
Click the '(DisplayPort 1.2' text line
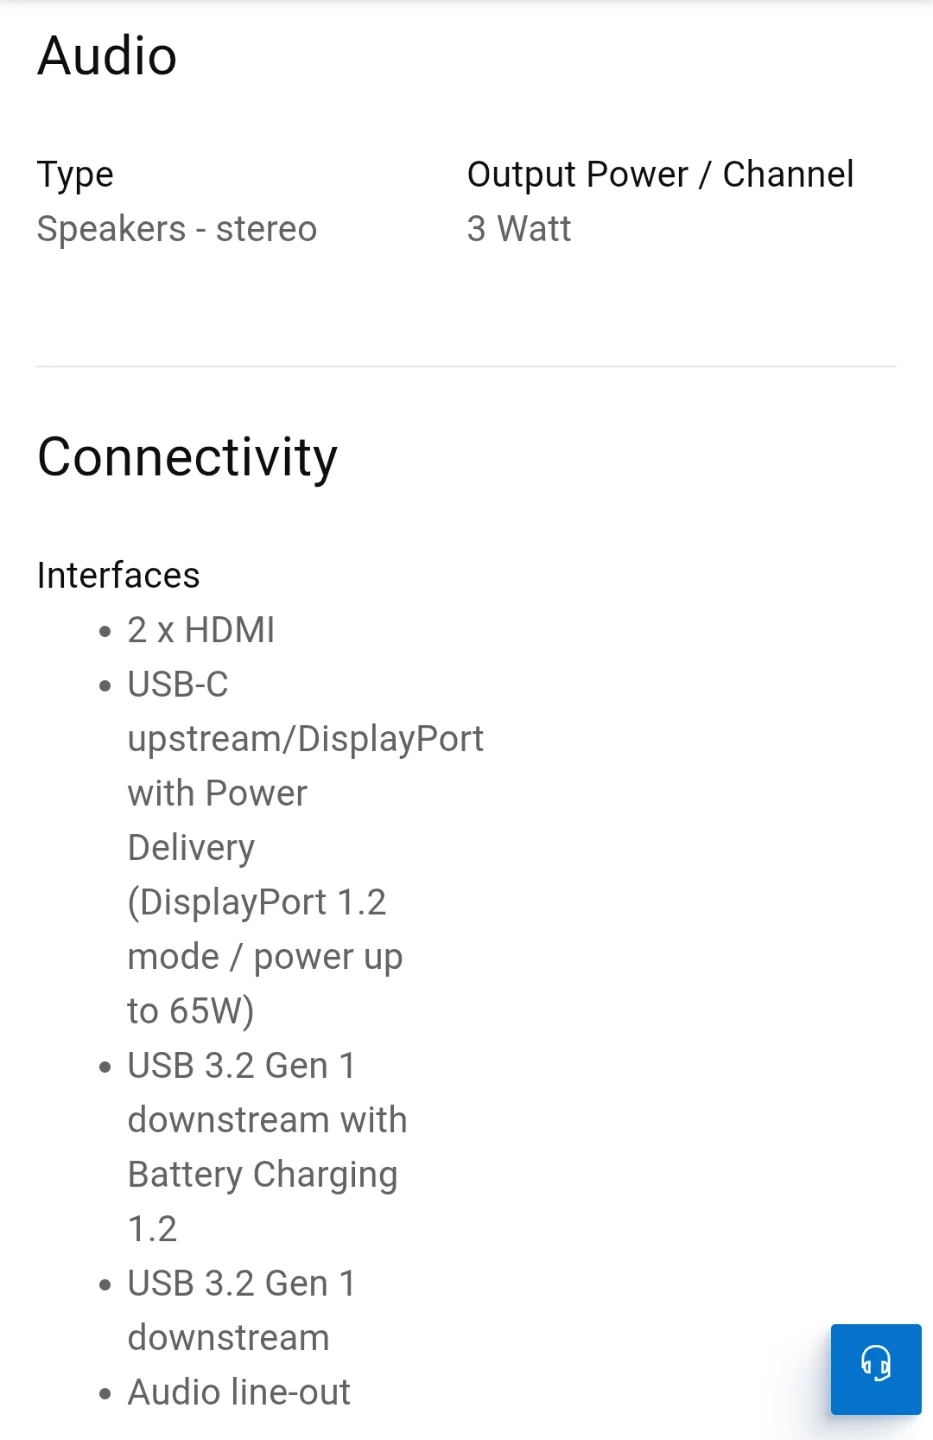pos(256,902)
